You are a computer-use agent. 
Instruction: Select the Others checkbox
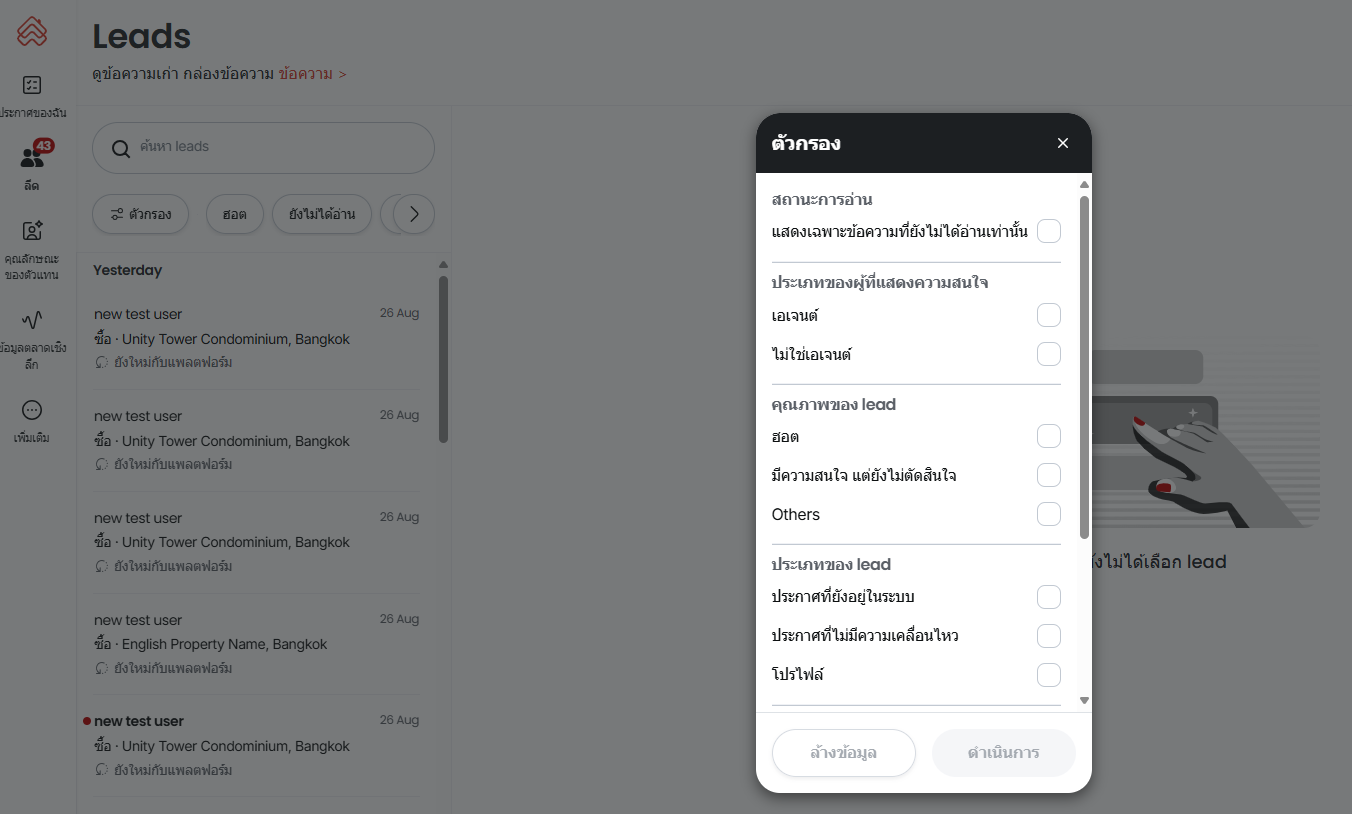pos(1048,514)
